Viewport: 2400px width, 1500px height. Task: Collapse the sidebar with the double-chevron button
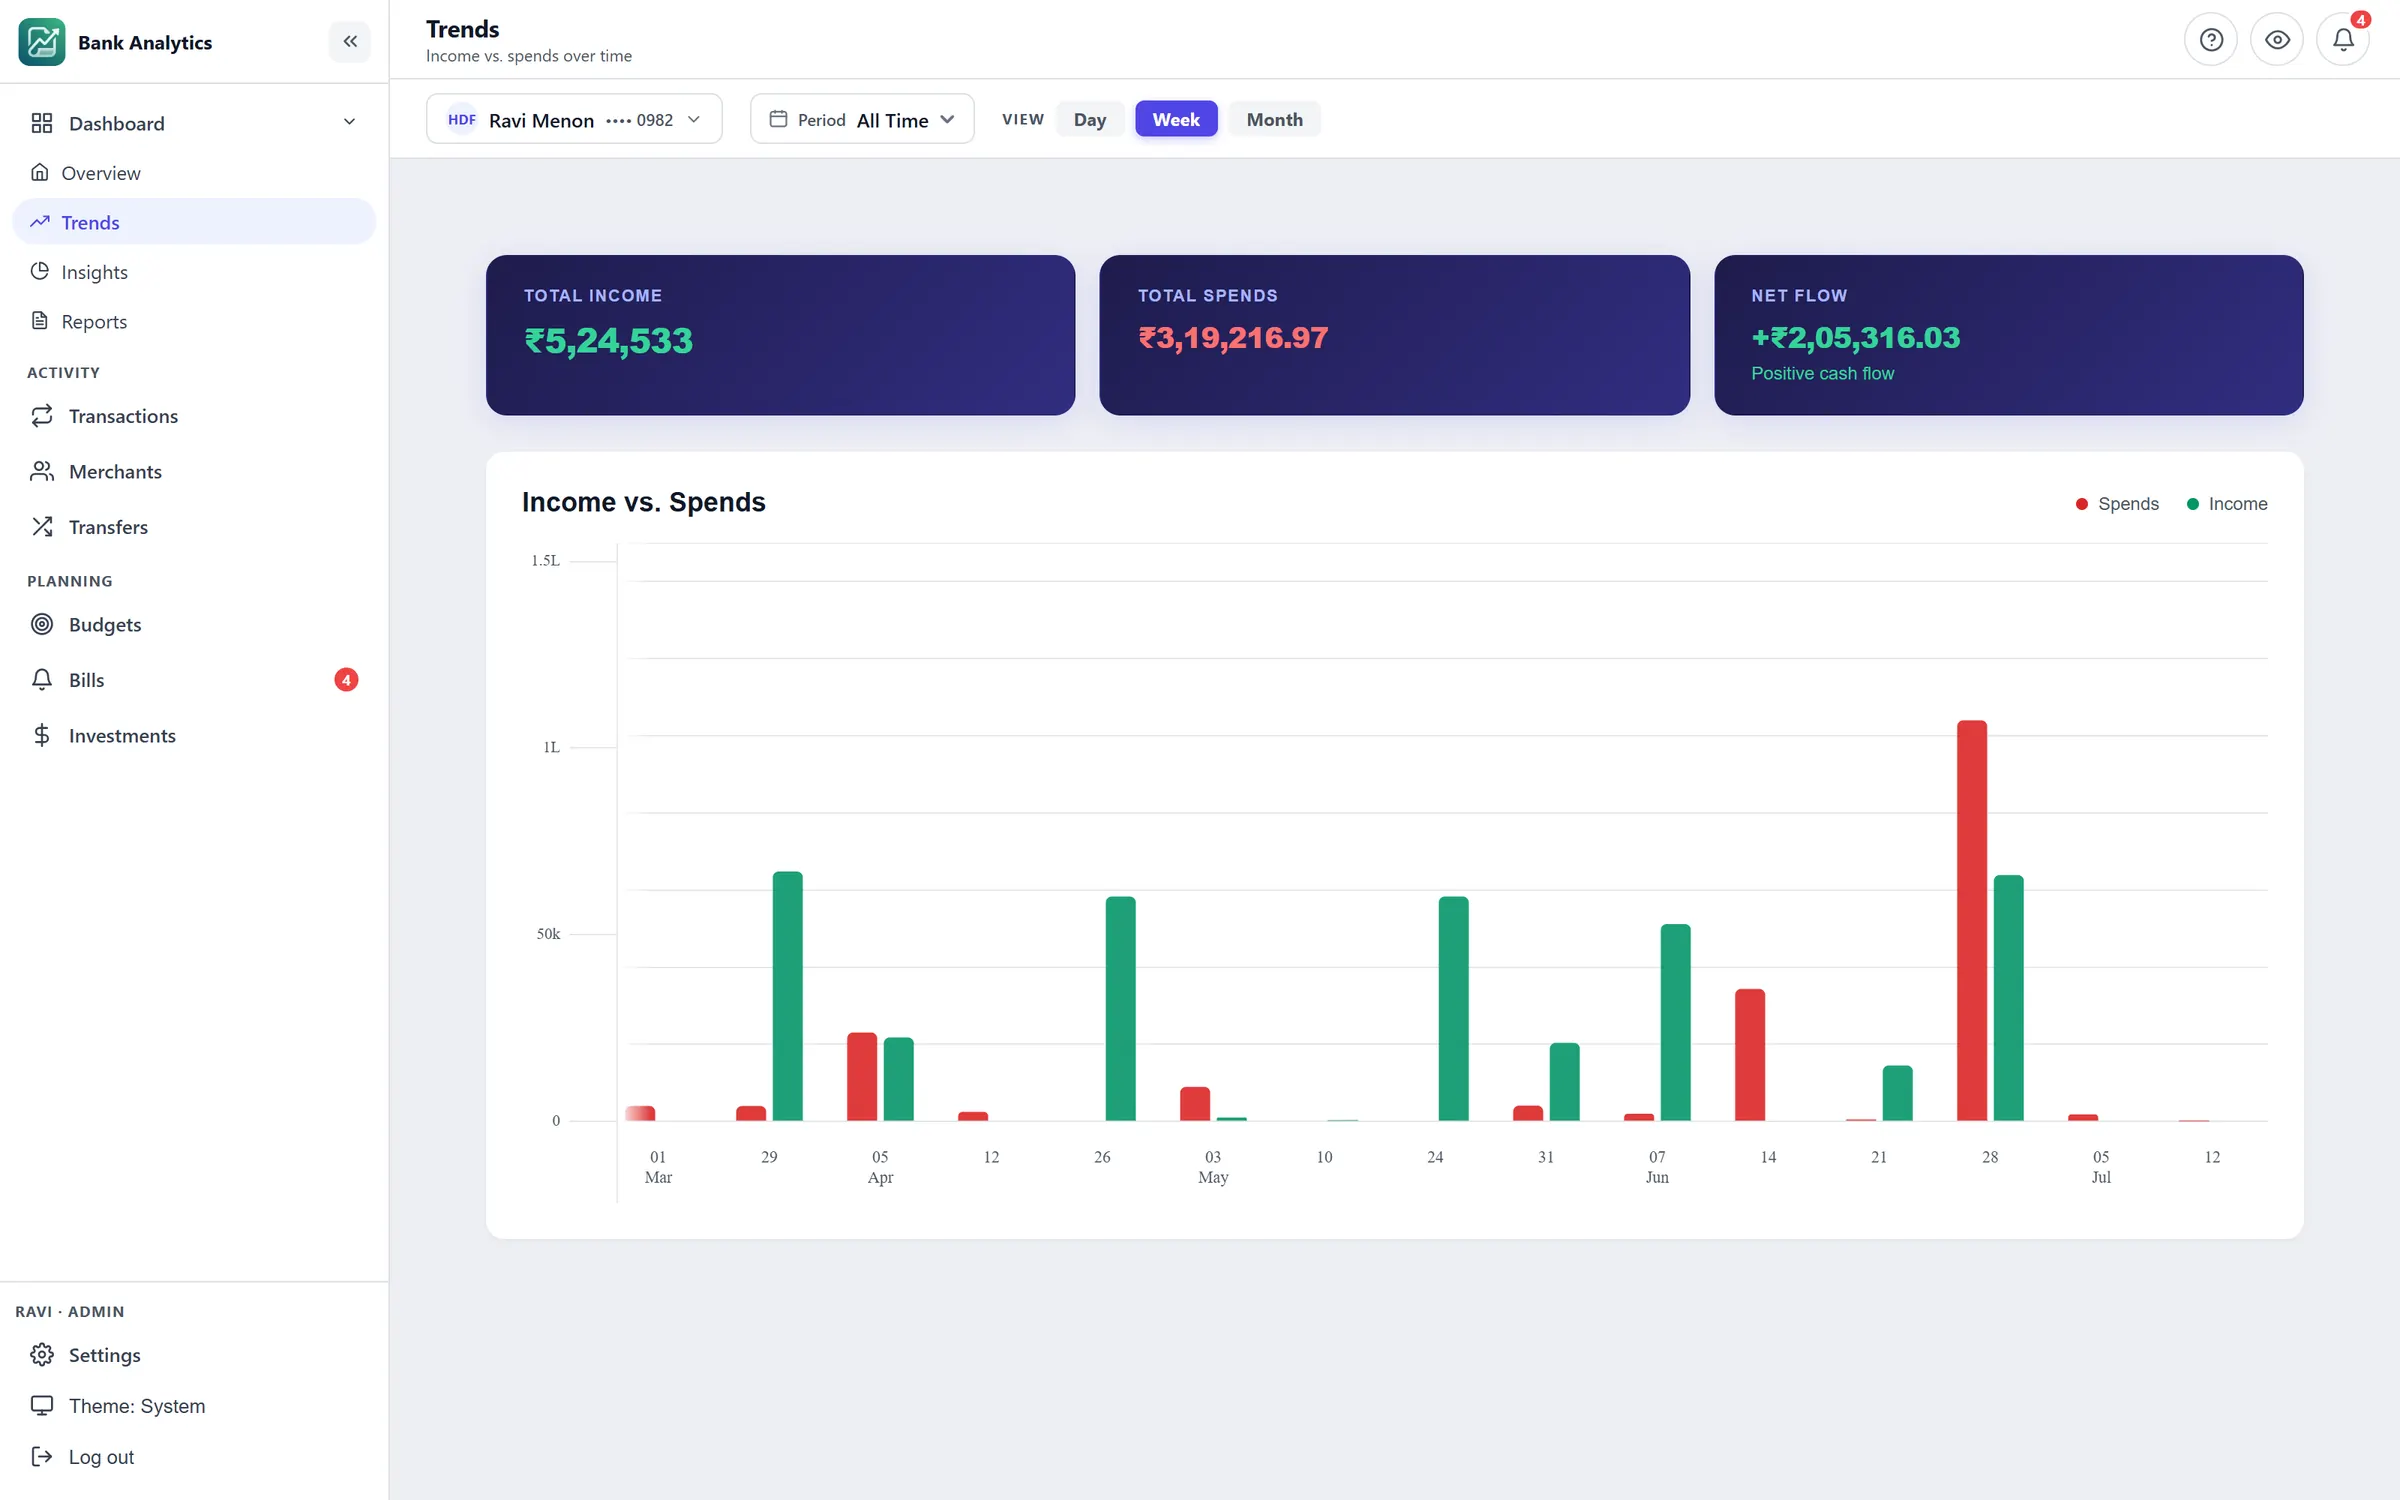(x=350, y=41)
